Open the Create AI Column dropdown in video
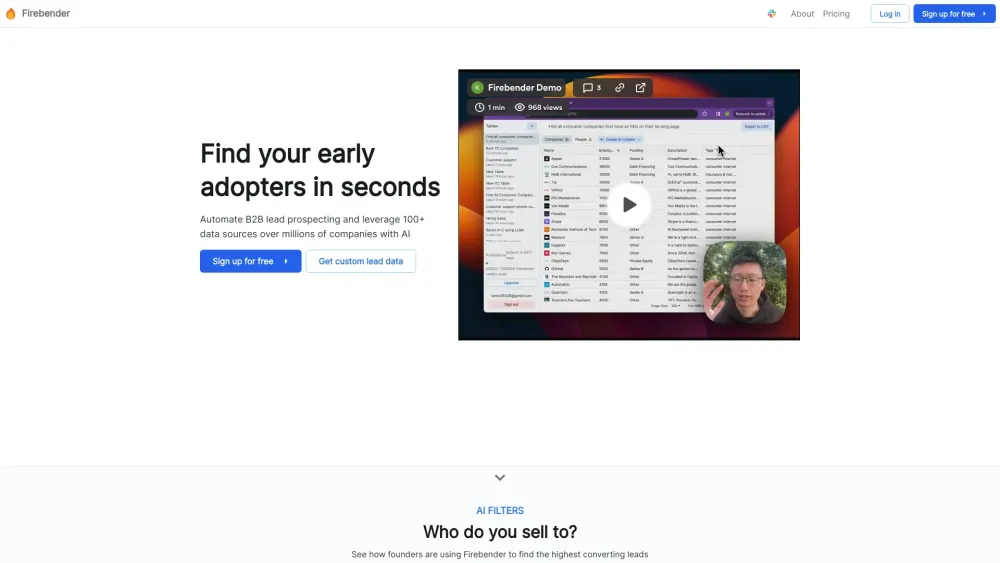 point(615,140)
